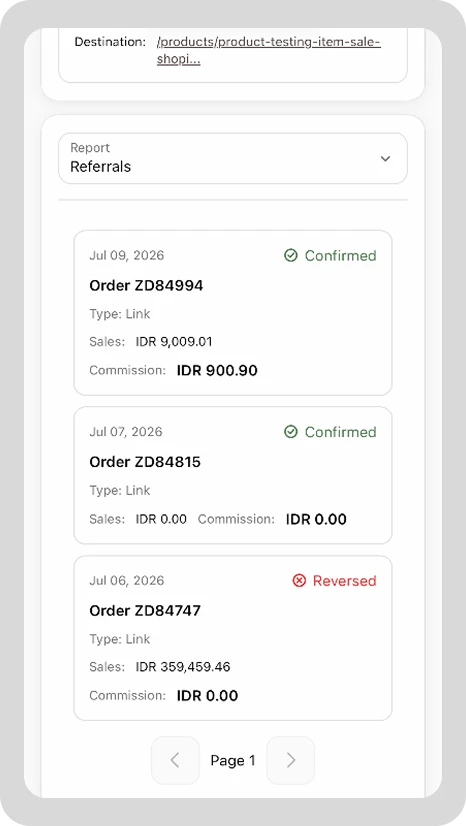Select the Order ZD84994 title

[x=146, y=286]
